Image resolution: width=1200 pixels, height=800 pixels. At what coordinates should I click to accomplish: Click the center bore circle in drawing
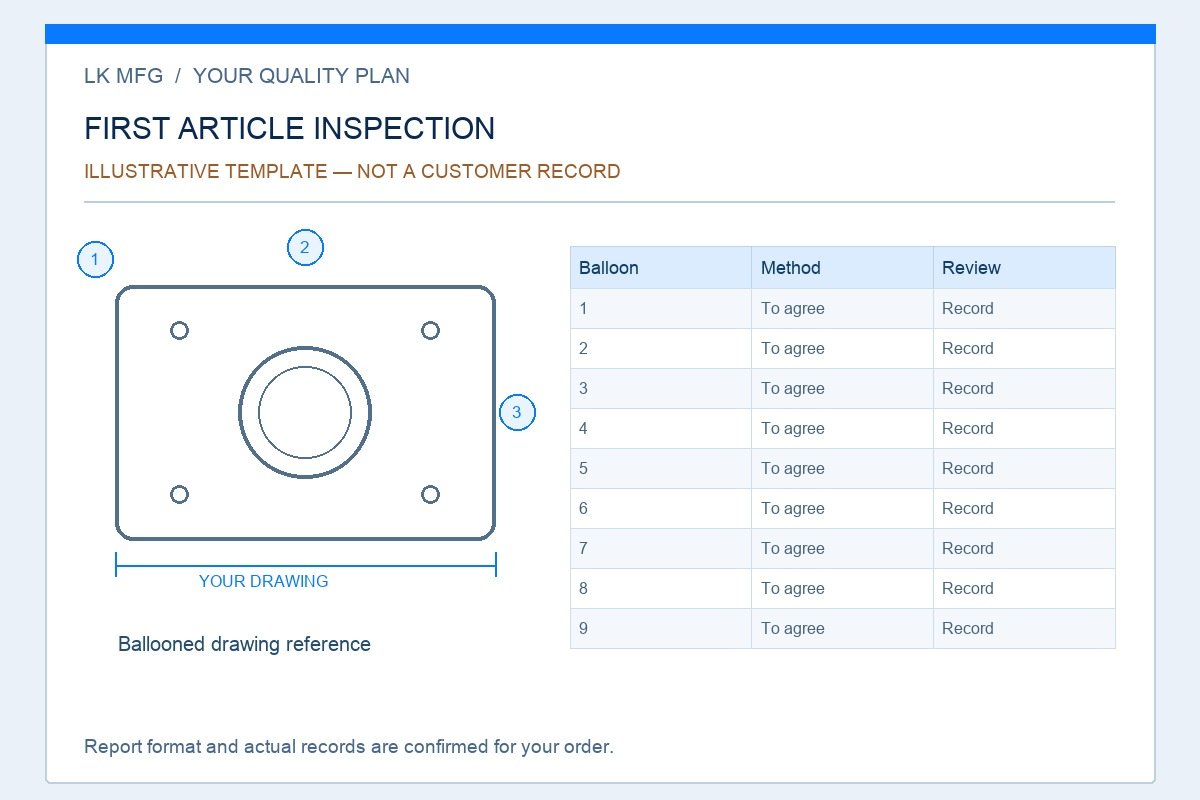(305, 412)
